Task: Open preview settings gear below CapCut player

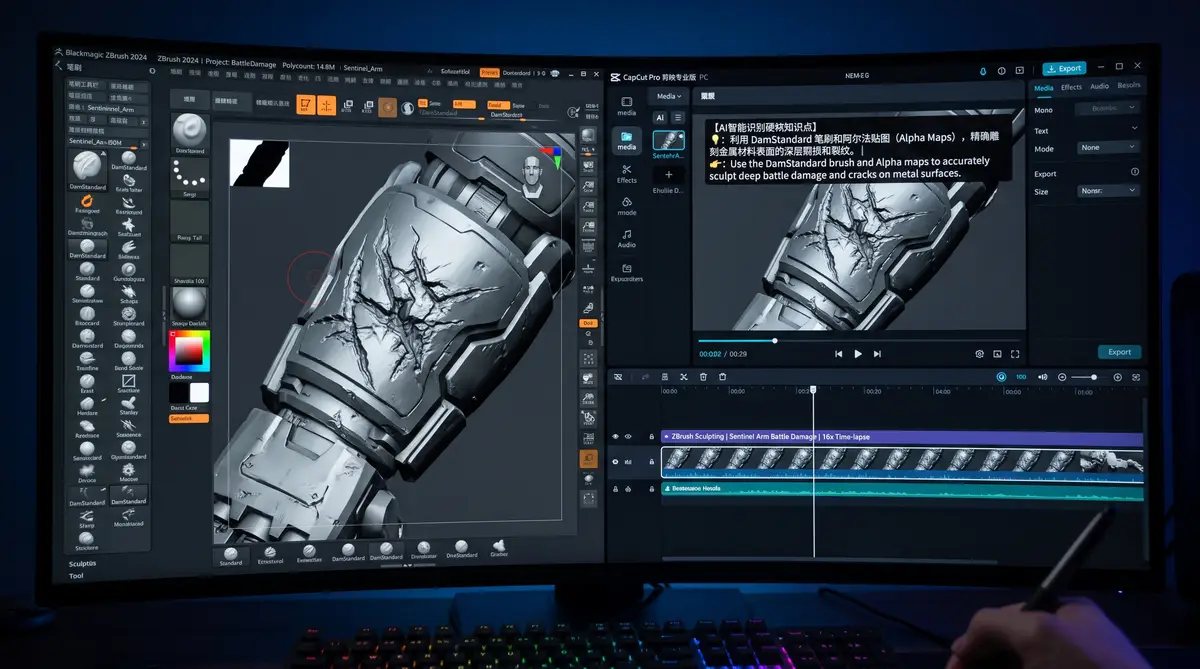Action: [x=979, y=354]
